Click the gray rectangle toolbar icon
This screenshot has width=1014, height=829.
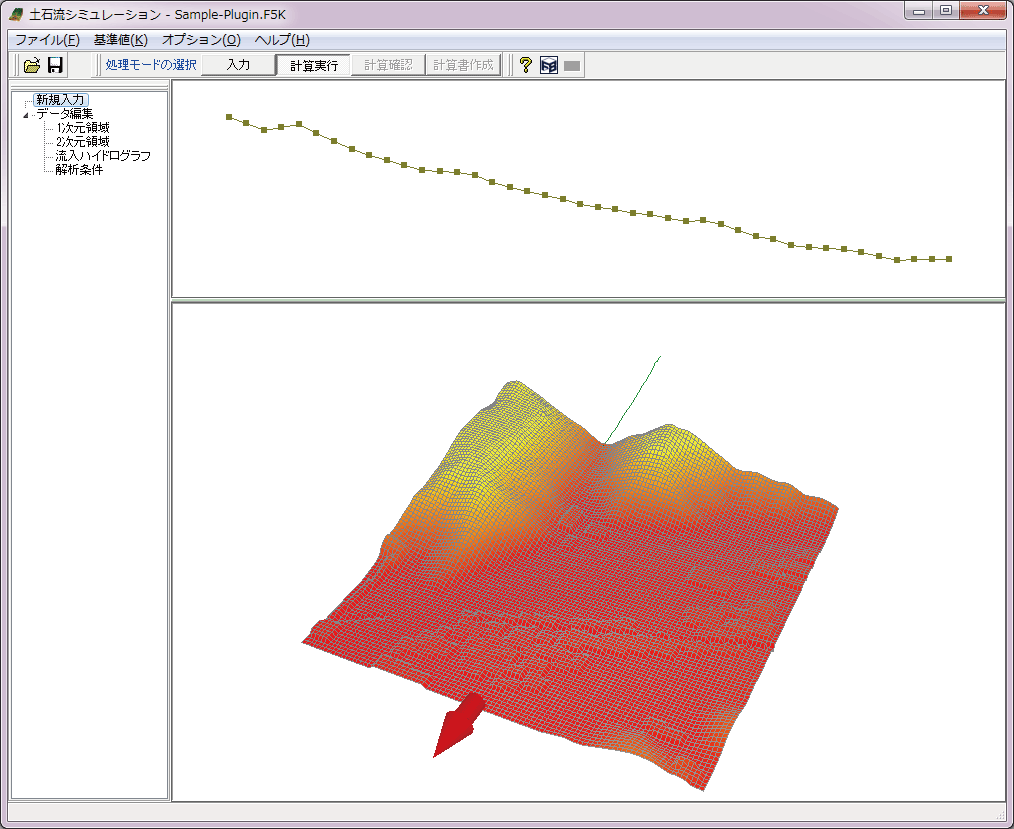[572, 66]
